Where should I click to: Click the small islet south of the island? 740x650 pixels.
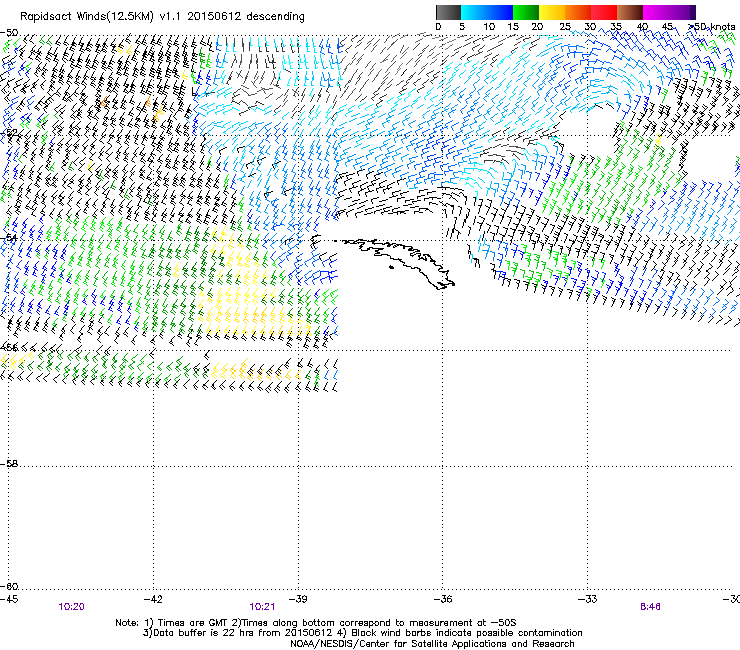(x=391, y=268)
